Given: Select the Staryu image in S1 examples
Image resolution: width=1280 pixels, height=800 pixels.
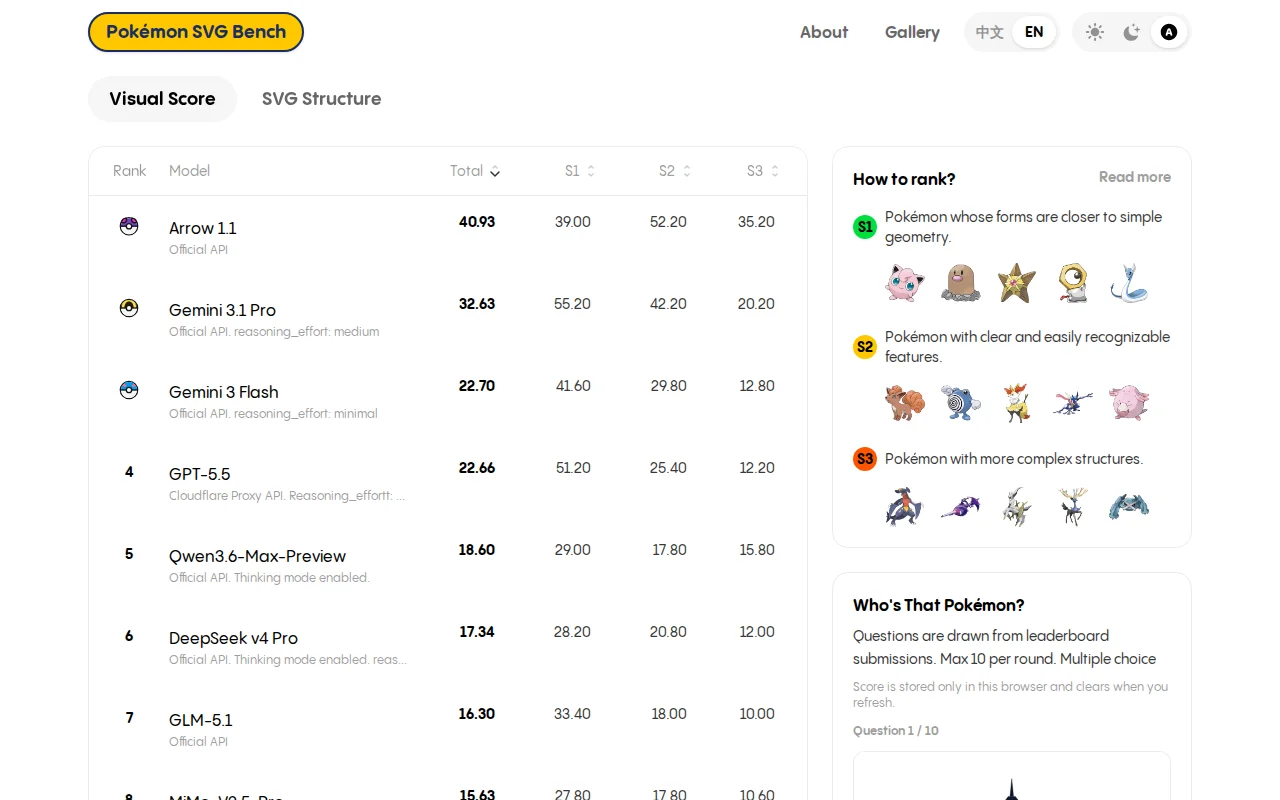Looking at the screenshot, I should click(x=1017, y=283).
